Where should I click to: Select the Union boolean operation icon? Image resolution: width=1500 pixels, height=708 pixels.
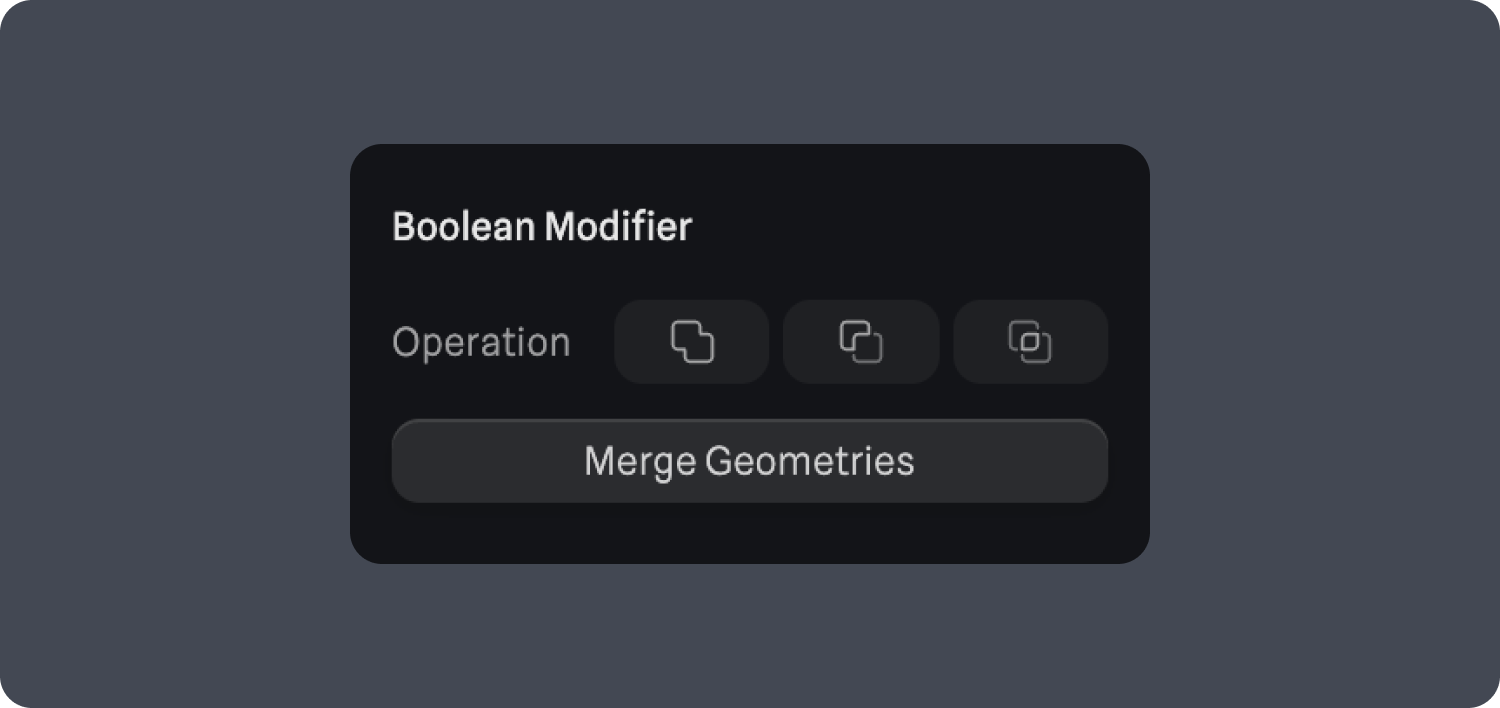[x=691, y=342]
